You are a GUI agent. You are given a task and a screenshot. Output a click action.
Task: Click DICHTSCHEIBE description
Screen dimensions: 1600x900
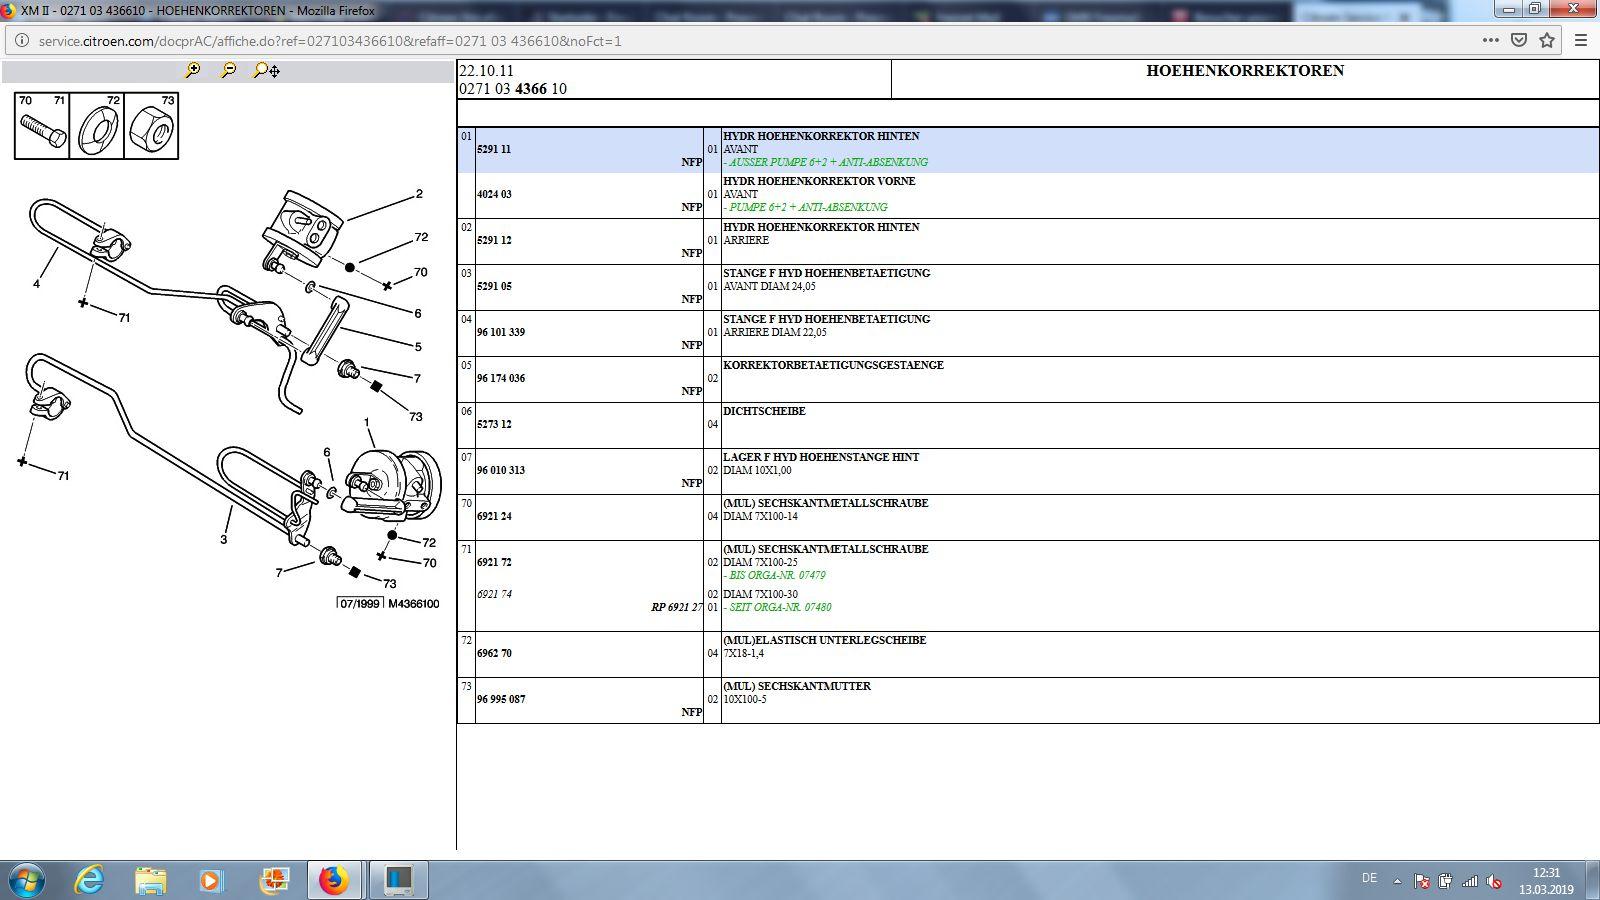(764, 411)
